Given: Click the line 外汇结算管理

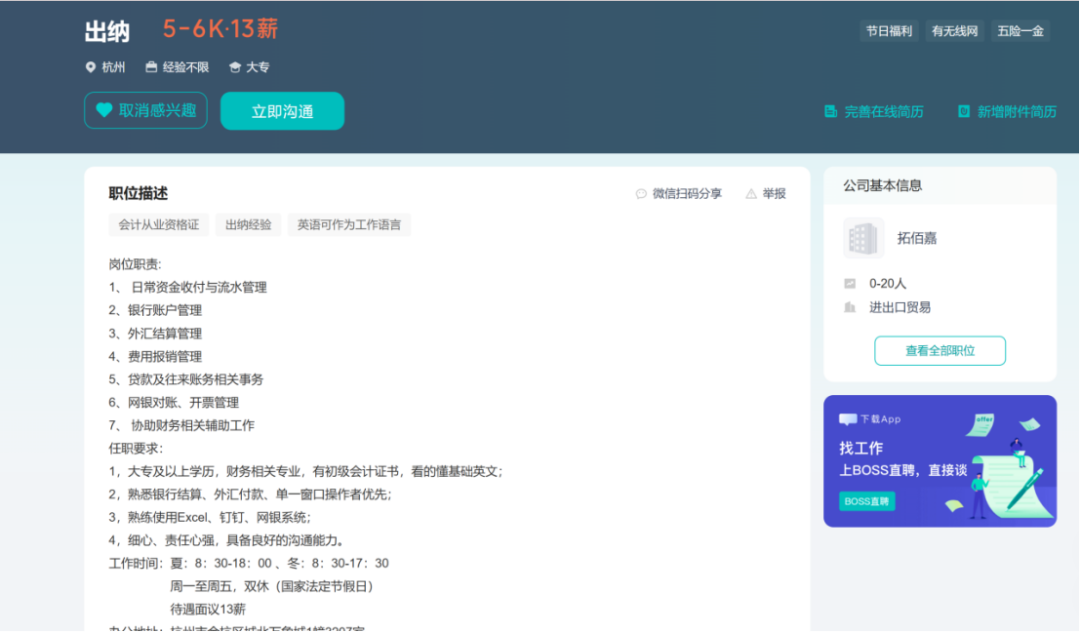Looking at the screenshot, I should [x=155, y=333].
